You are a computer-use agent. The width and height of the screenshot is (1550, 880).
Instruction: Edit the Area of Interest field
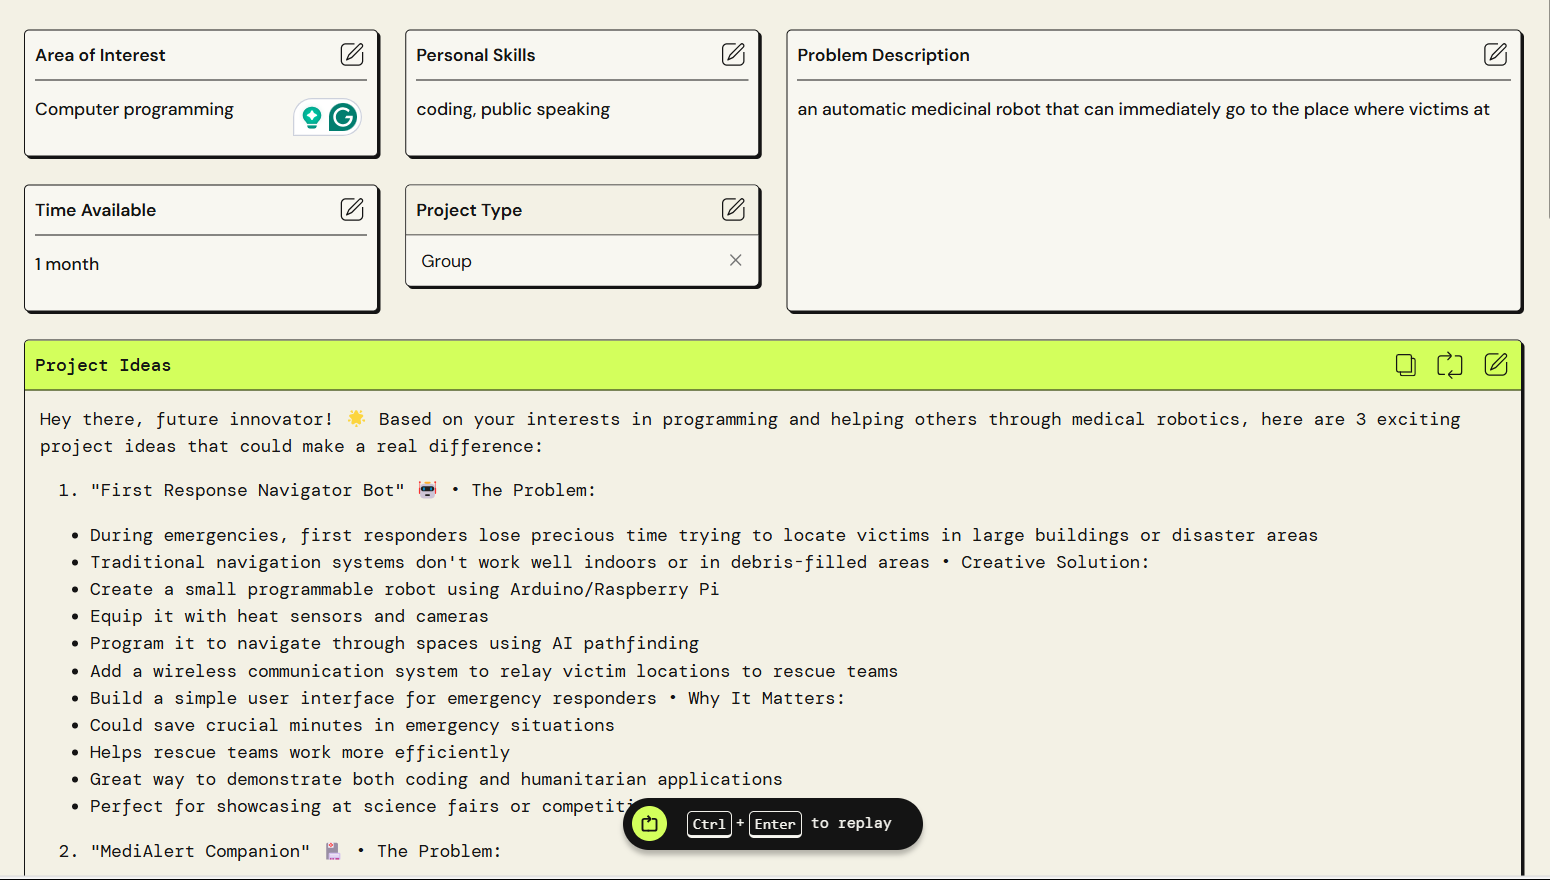tap(352, 54)
